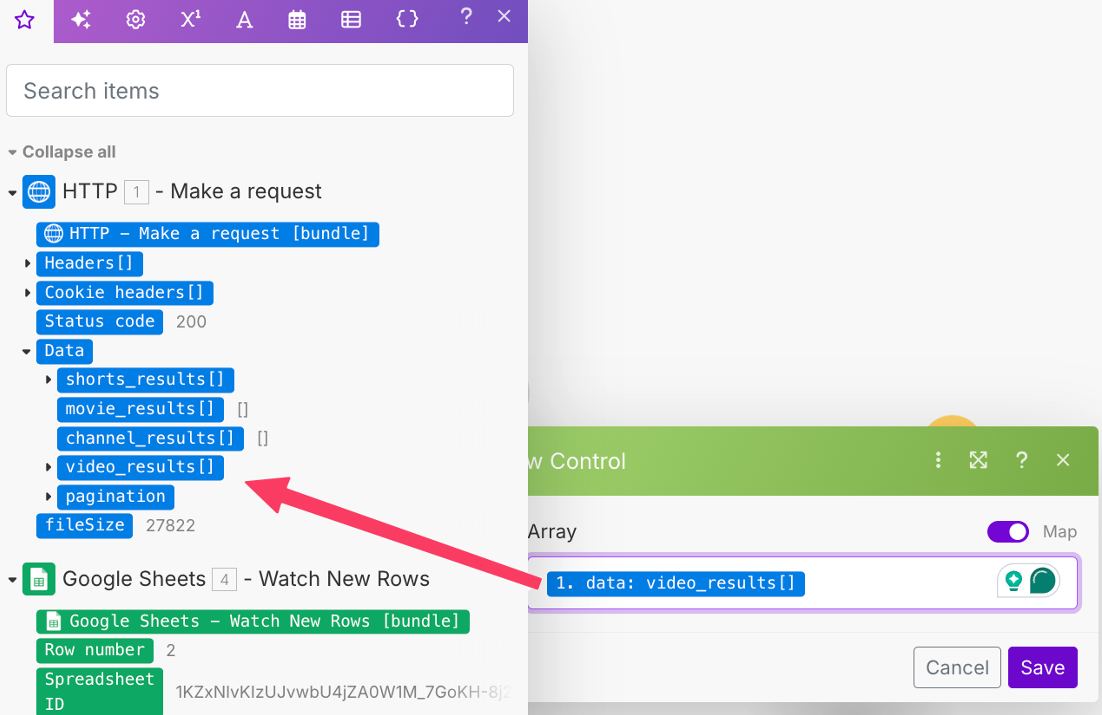Select the Row number pill

click(x=95, y=650)
